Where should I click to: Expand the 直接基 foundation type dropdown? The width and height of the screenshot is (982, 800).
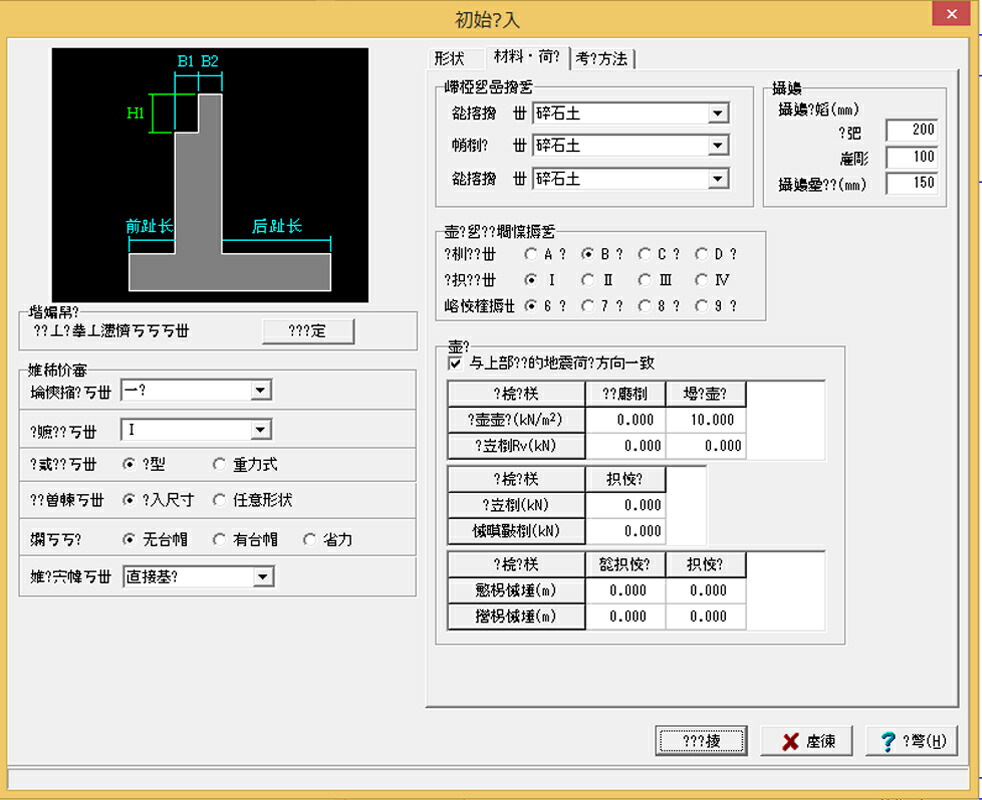point(263,576)
